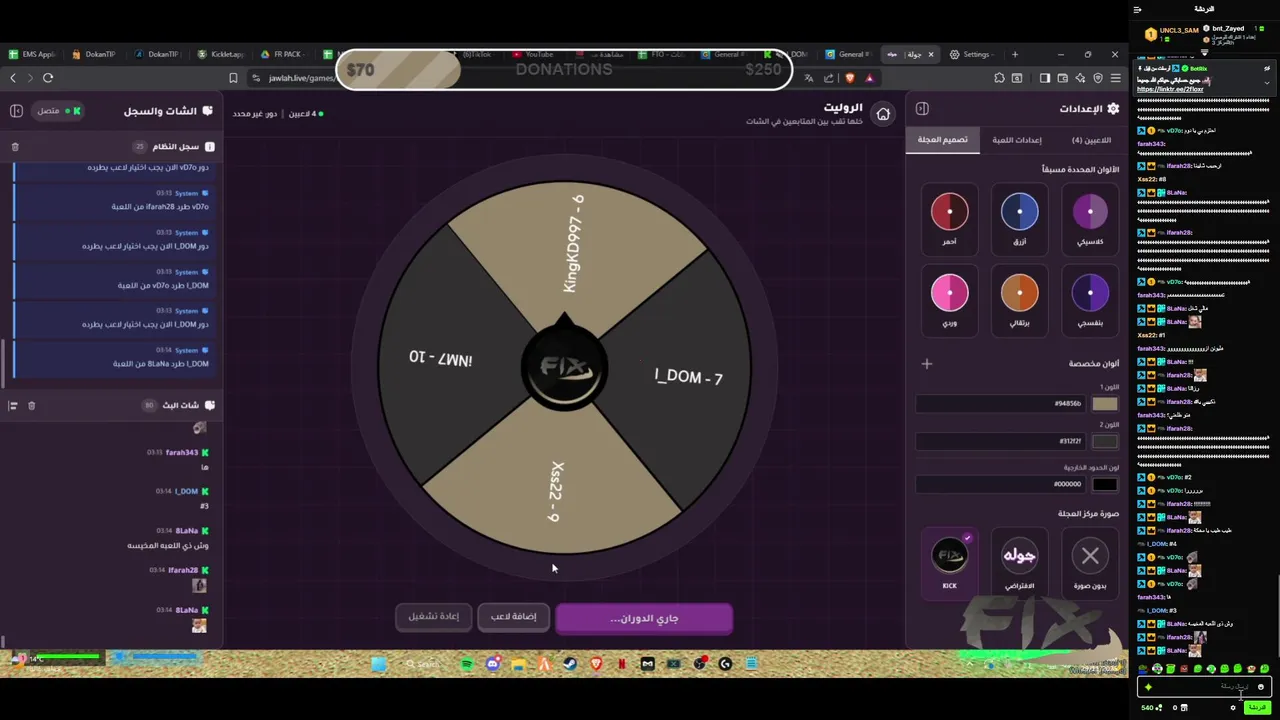Open the browser hamburger menu

click(x=1116, y=78)
